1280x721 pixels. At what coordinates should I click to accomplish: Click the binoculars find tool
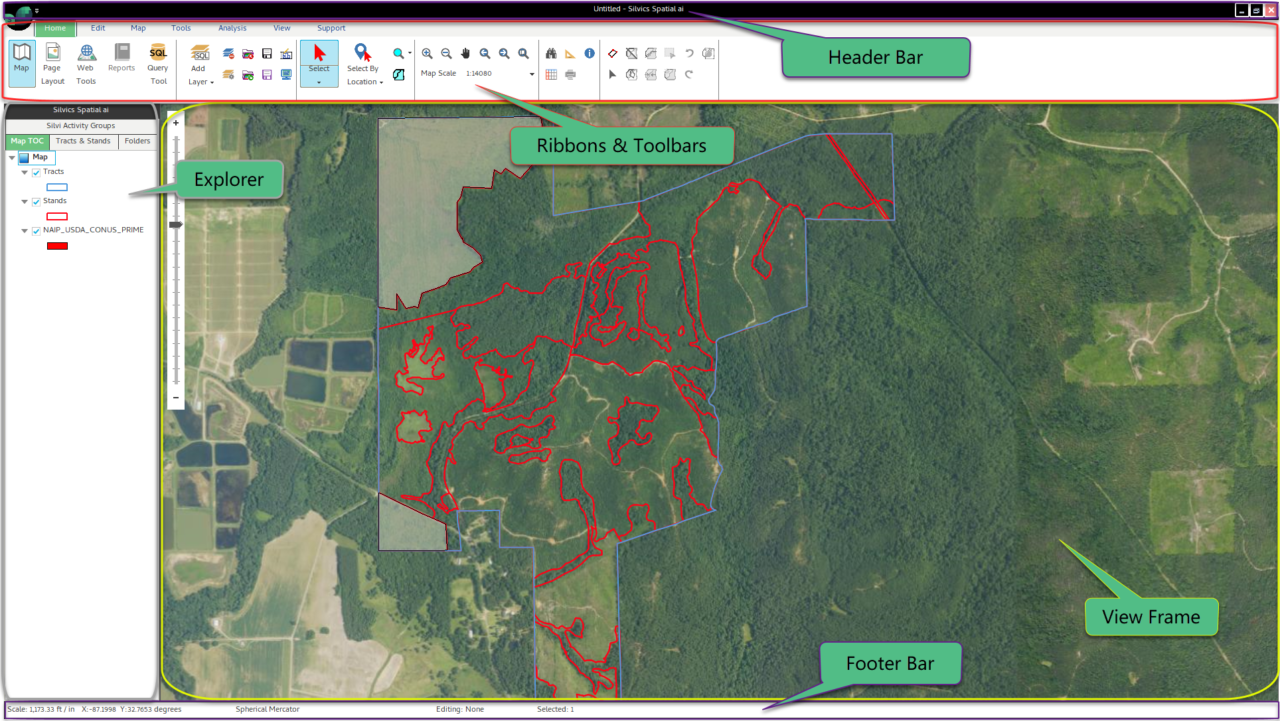[551, 54]
